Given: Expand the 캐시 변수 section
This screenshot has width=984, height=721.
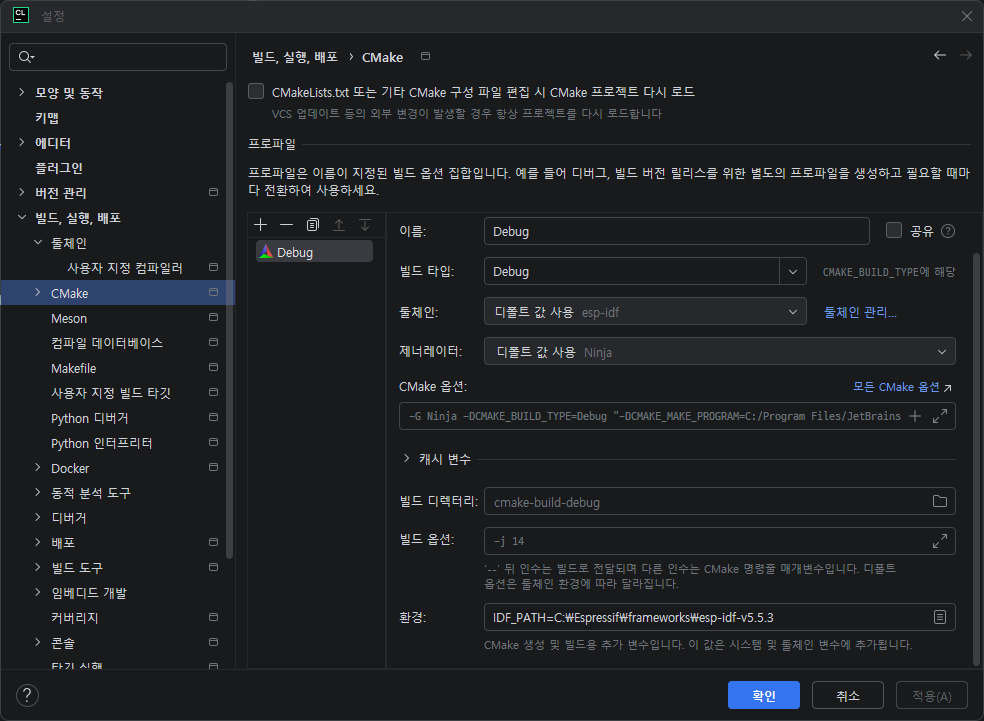Looking at the screenshot, I should tap(406, 458).
